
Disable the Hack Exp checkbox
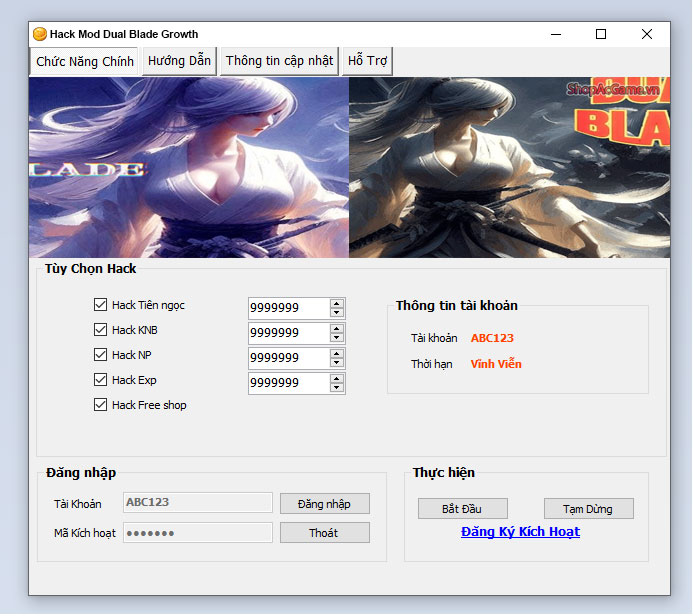click(100, 380)
